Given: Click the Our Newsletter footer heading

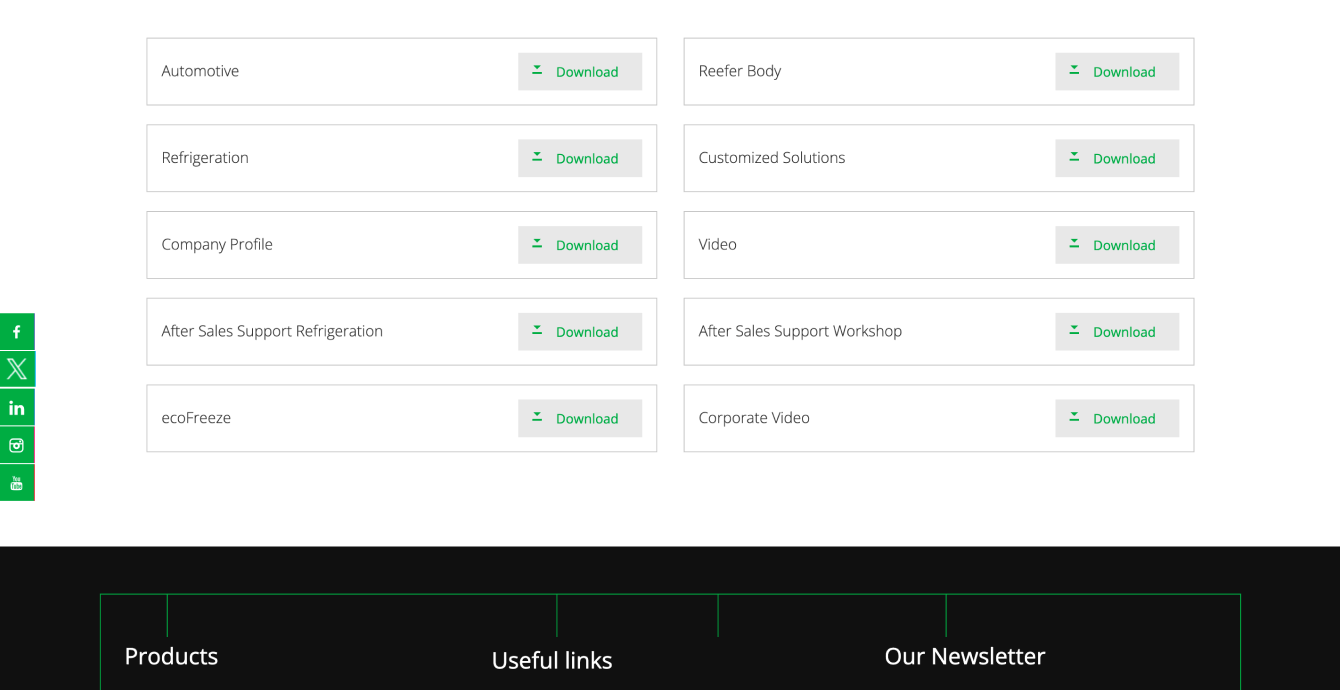Looking at the screenshot, I should (964, 656).
